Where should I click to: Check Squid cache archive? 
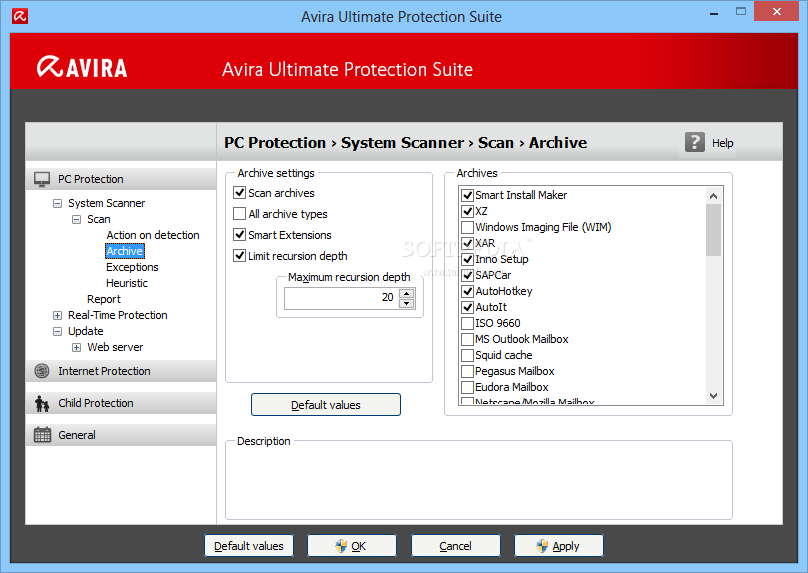click(x=467, y=355)
